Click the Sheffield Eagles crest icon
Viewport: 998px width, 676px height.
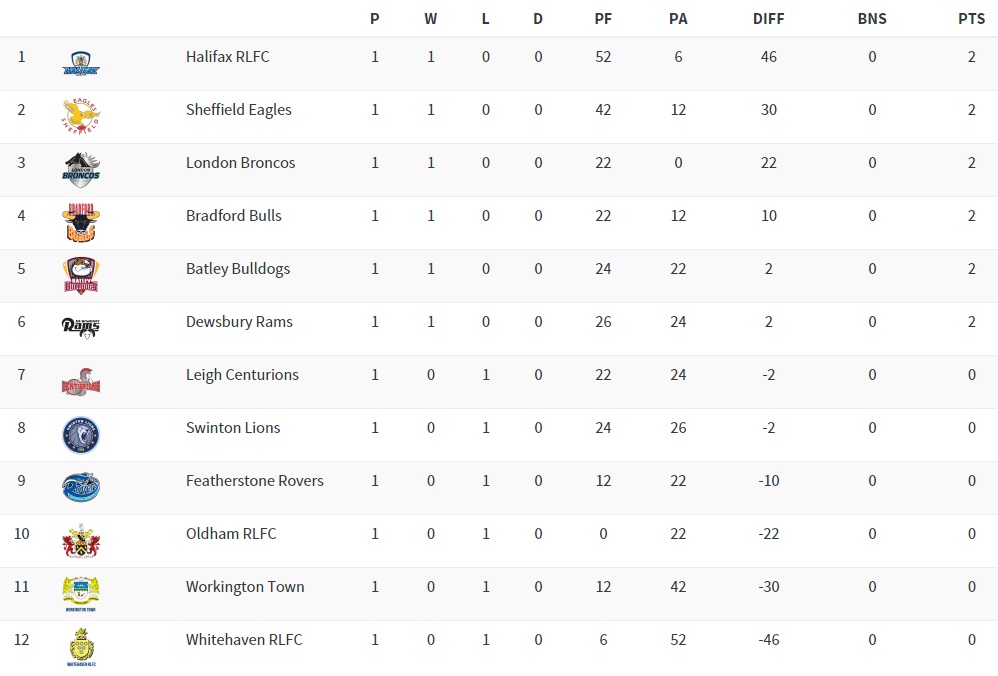pyautogui.click(x=81, y=116)
